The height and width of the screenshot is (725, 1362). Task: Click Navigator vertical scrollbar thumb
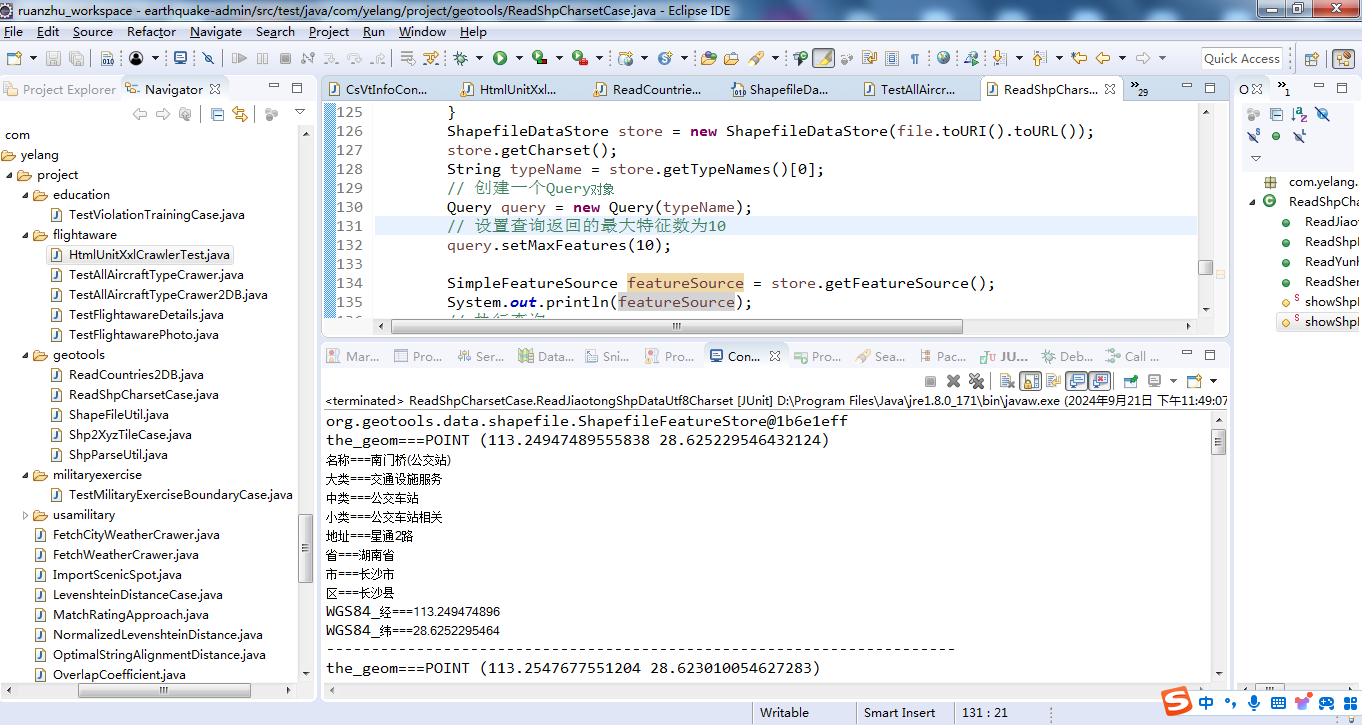point(306,548)
